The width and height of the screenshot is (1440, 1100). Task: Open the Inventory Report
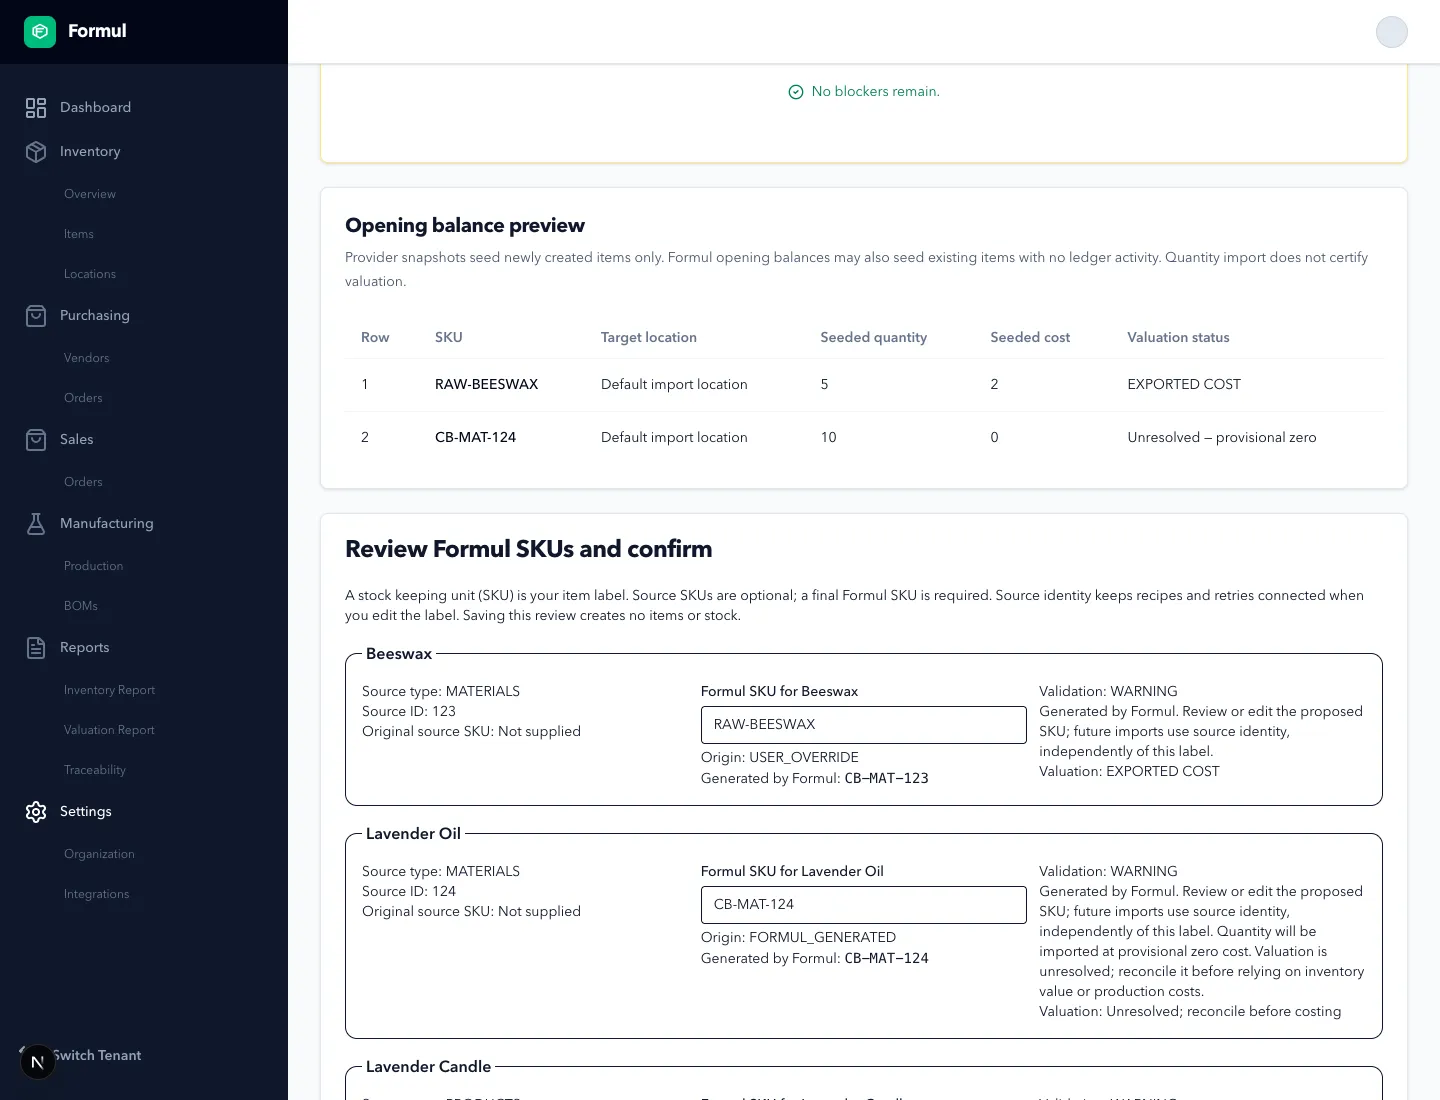[110, 690]
